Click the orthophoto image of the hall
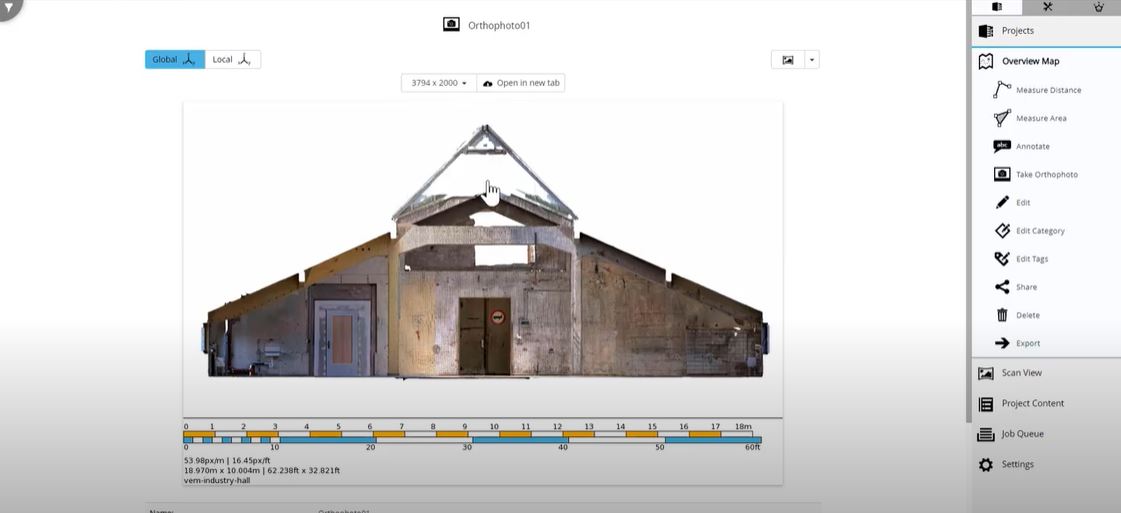This screenshot has height=513, width=1121. [485, 251]
